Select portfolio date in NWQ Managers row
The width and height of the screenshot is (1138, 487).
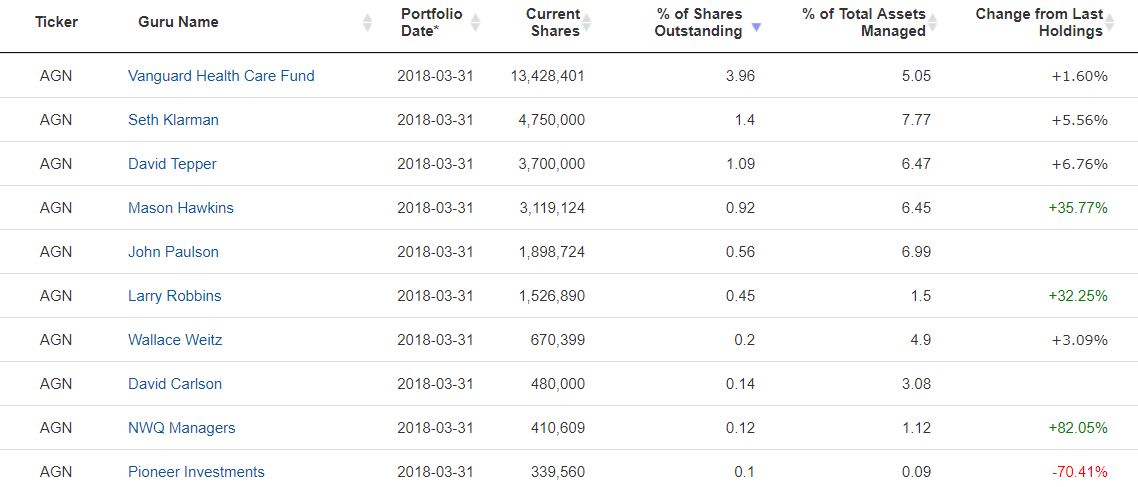point(435,428)
